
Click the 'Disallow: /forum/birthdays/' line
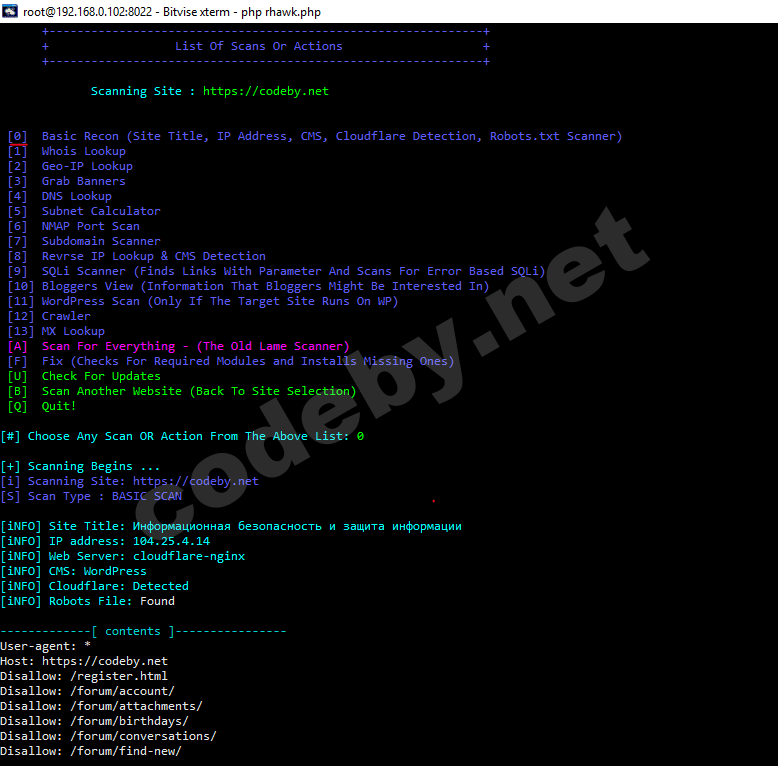(94, 721)
